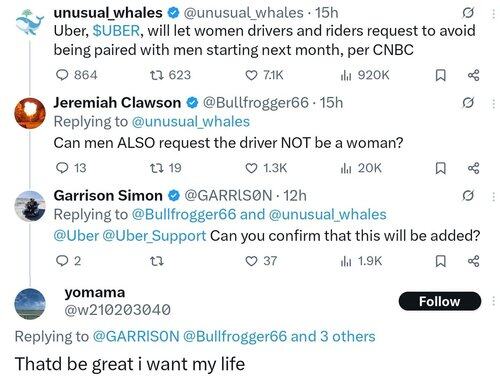500x378 pixels.
Task: Open the $UBER cashtag link
Action: [x=116, y=31]
